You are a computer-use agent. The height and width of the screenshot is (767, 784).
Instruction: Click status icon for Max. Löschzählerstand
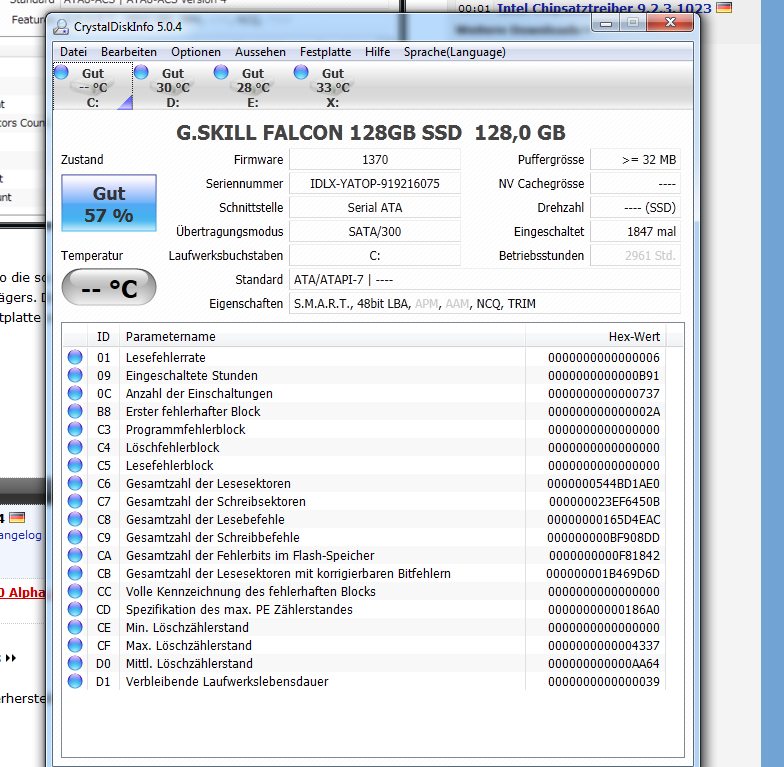pyautogui.click(x=75, y=645)
